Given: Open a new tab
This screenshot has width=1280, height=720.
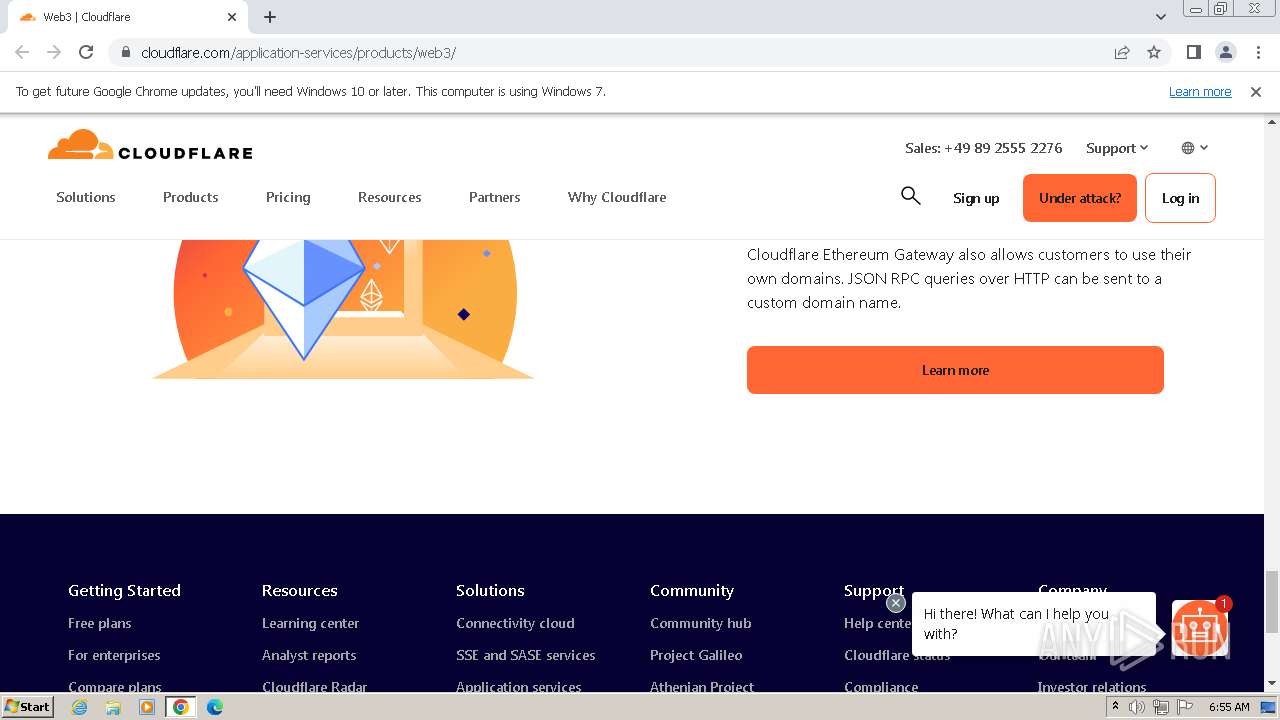Looking at the screenshot, I should pyautogui.click(x=270, y=17).
